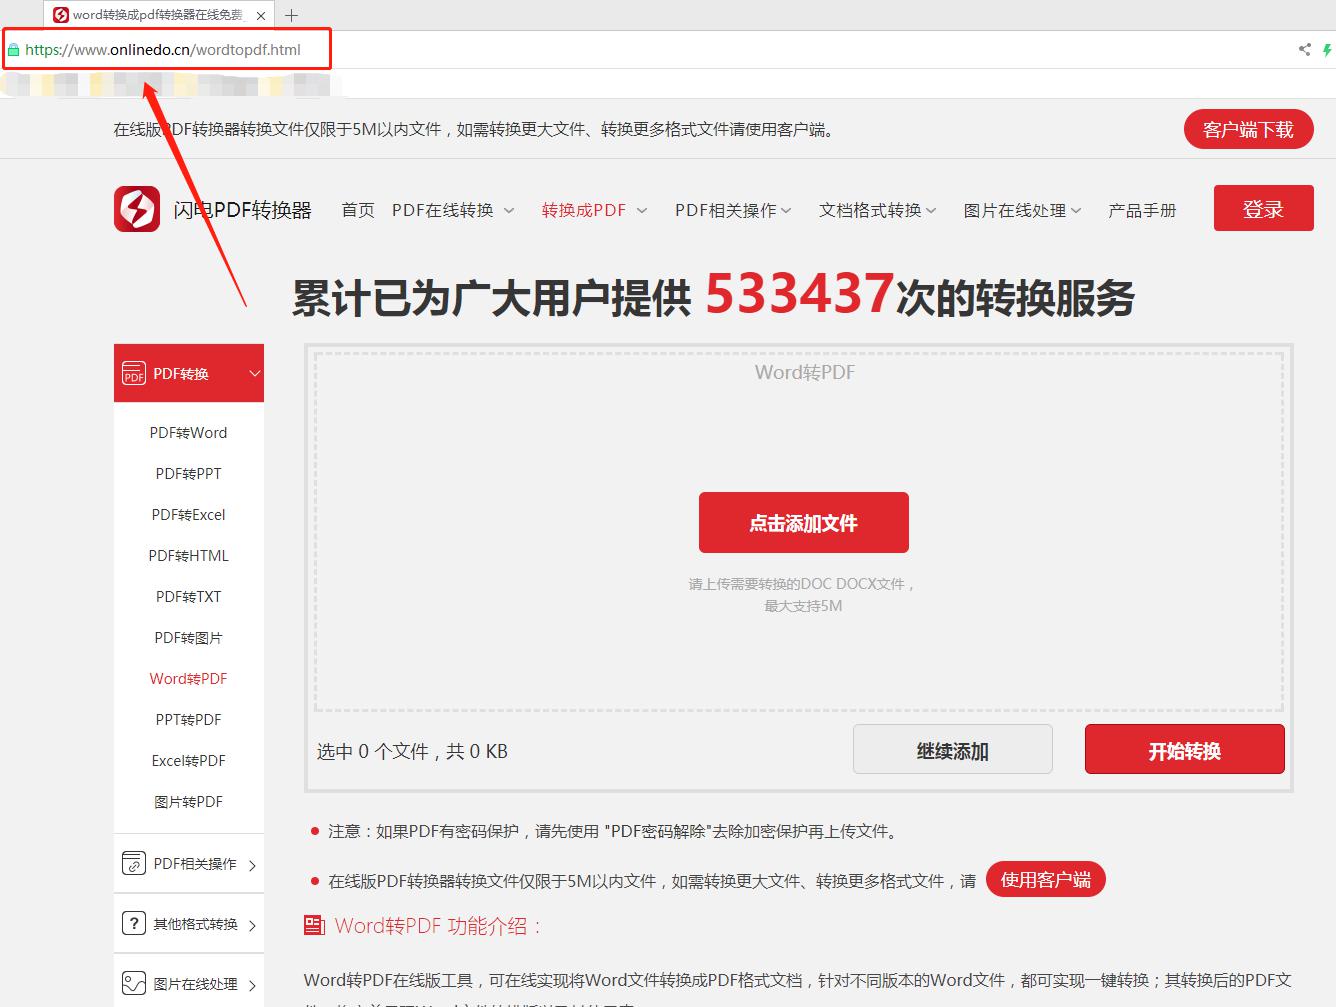
Task: Collapse the PDF转换 sidebar section chevron
Action: (x=255, y=373)
